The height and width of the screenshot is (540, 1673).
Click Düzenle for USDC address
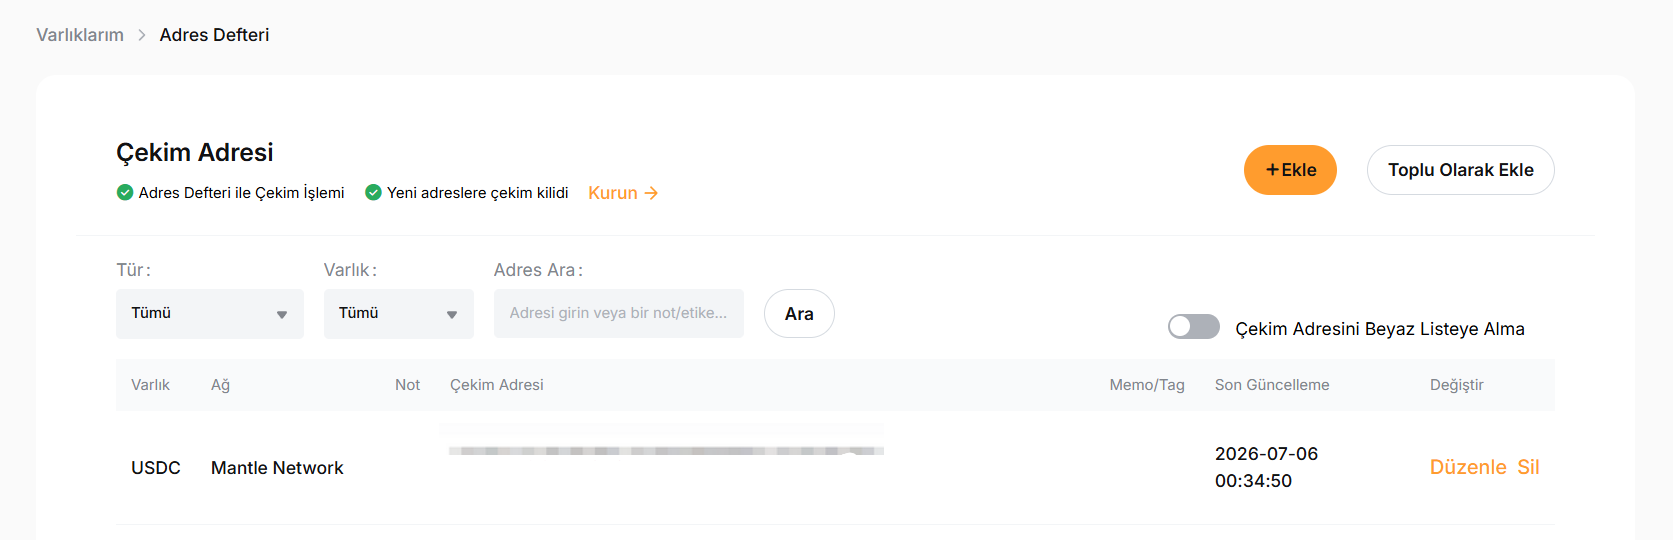1468,467
